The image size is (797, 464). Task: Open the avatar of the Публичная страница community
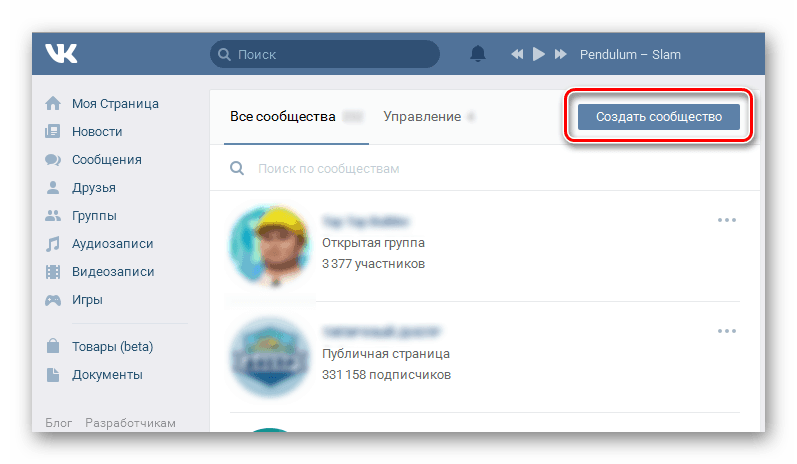point(269,357)
